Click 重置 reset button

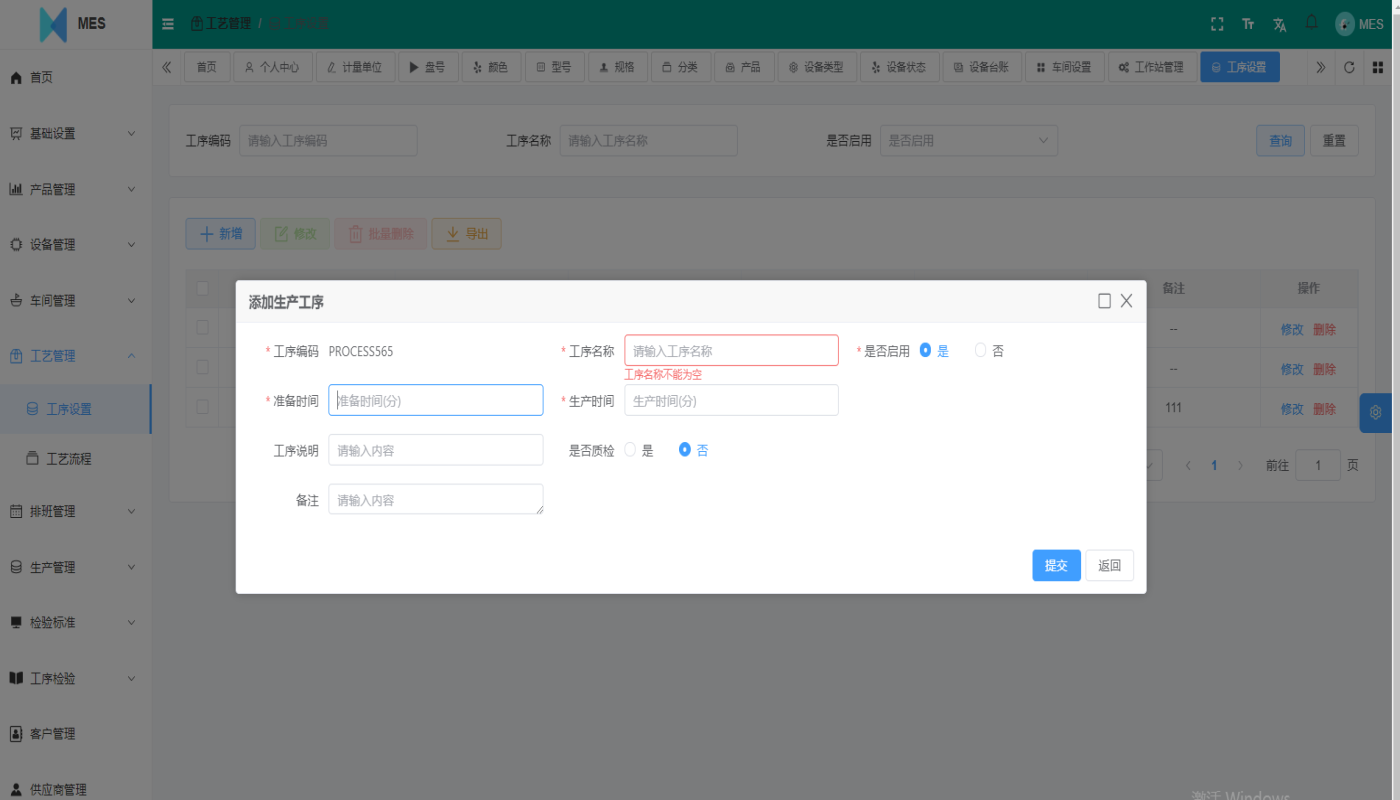(x=1334, y=141)
